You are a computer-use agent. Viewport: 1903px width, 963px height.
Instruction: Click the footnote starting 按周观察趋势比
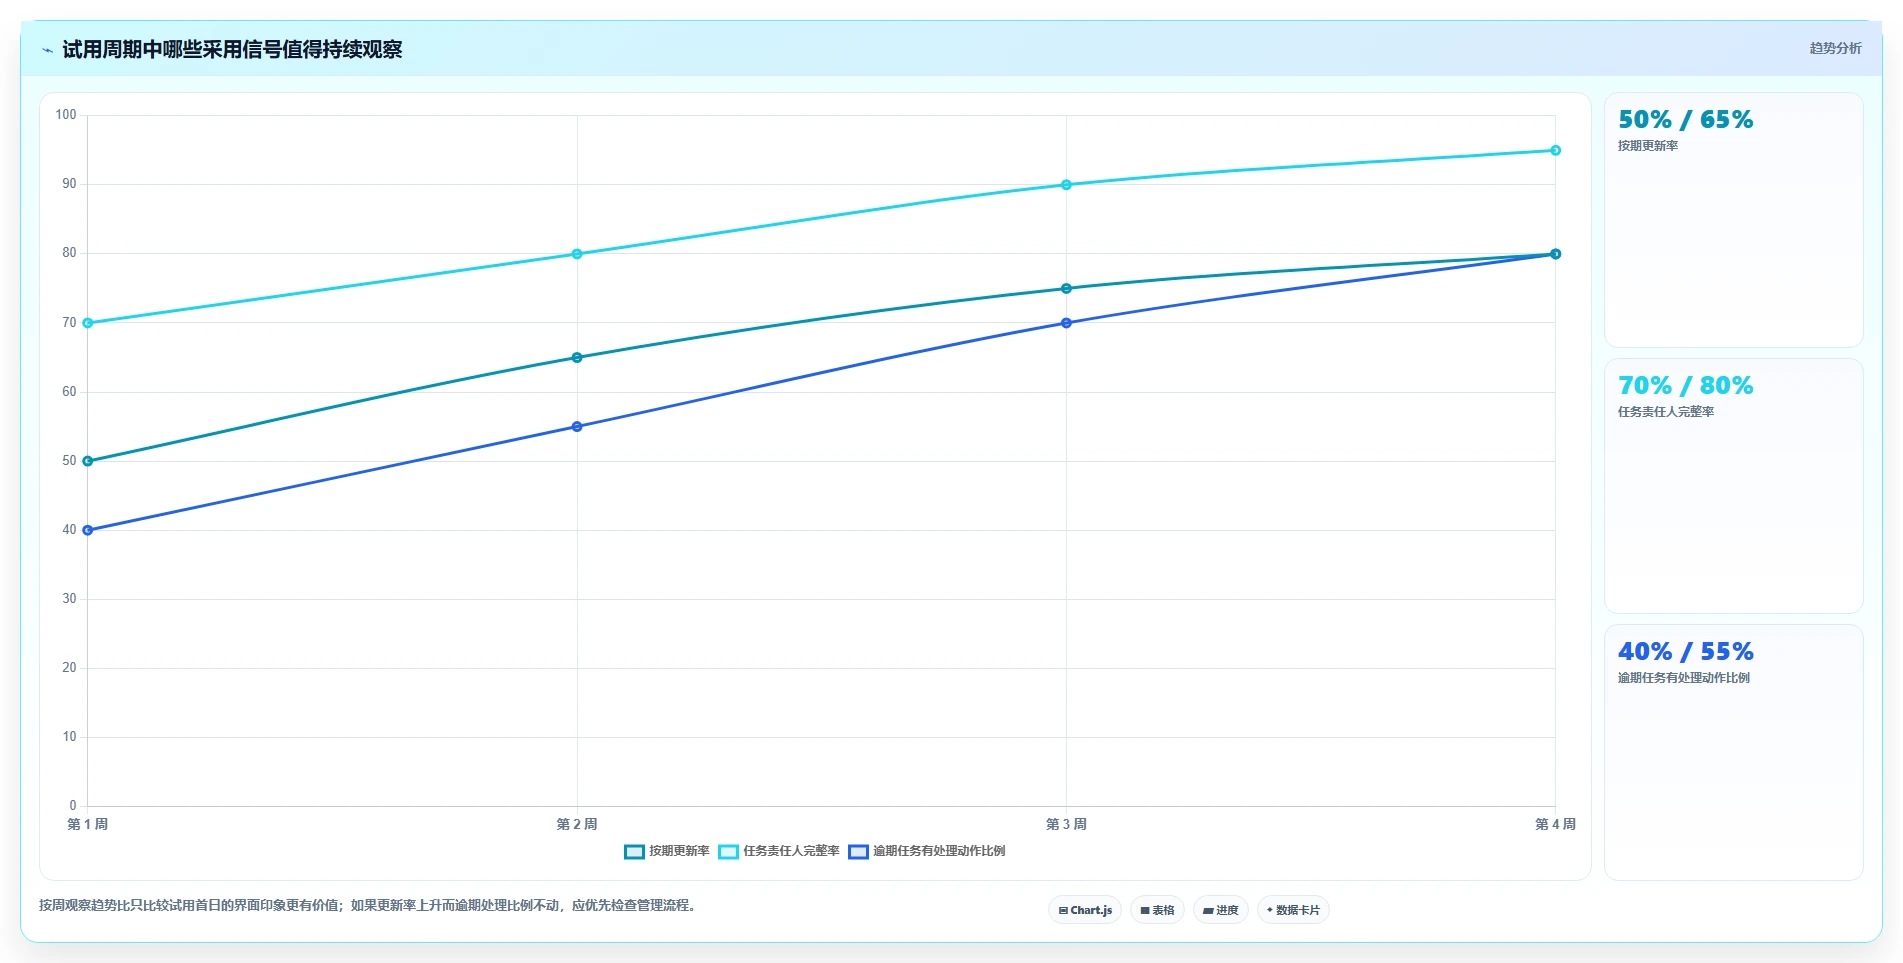tap(367, 906)
